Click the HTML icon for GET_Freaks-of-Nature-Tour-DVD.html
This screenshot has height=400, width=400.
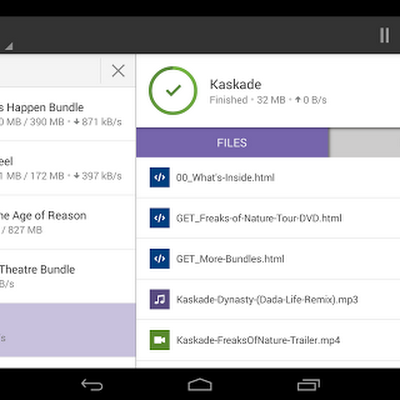[160, 218]
